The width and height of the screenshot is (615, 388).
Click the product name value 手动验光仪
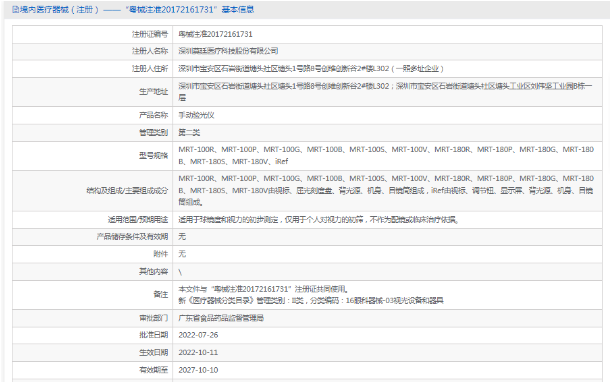(x=197, y=115)
